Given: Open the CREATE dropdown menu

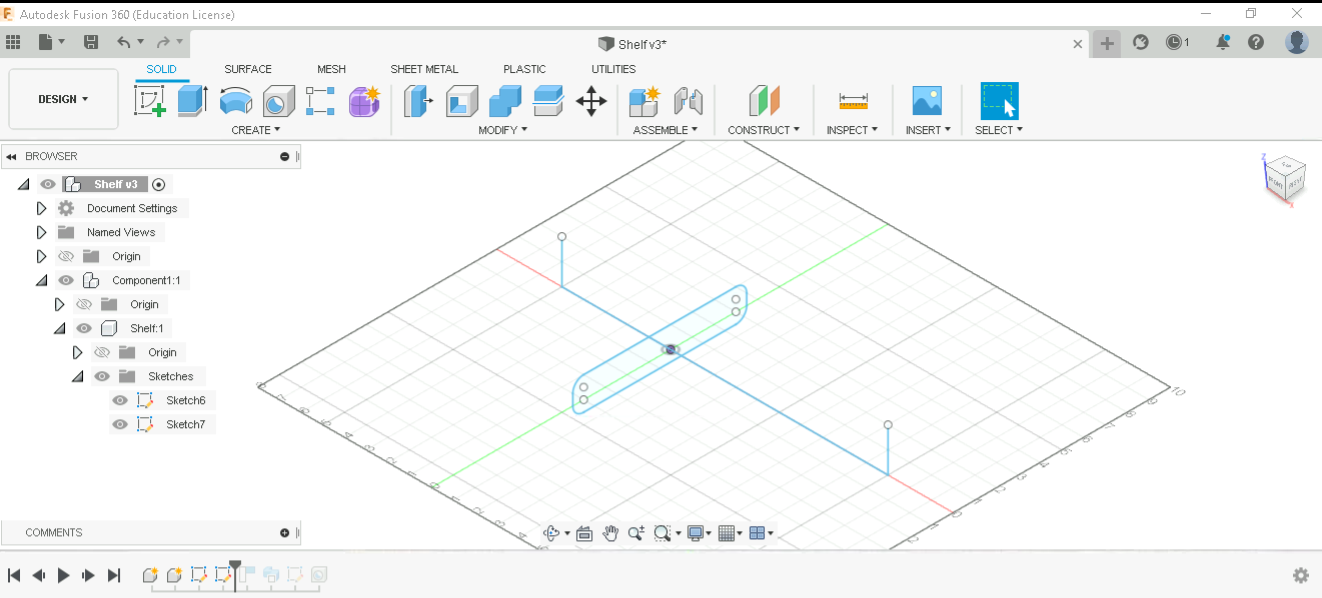Looking at the screenshot, I should 256,130.
